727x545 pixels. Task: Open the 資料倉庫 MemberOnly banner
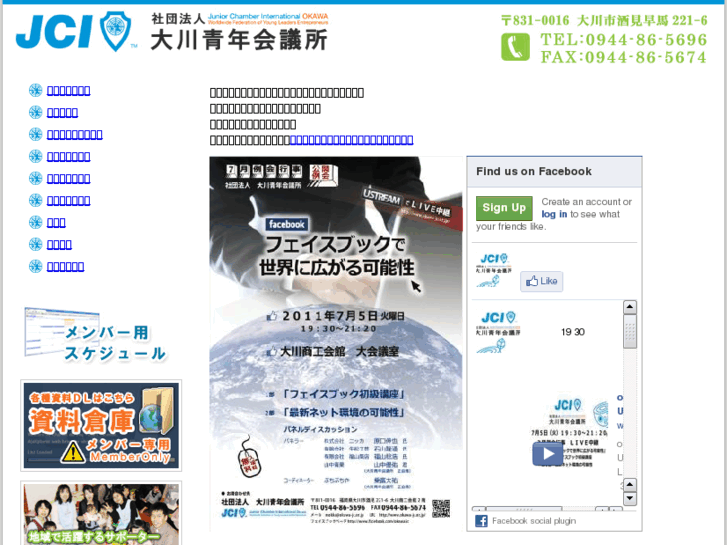click(x=101, y=425)
